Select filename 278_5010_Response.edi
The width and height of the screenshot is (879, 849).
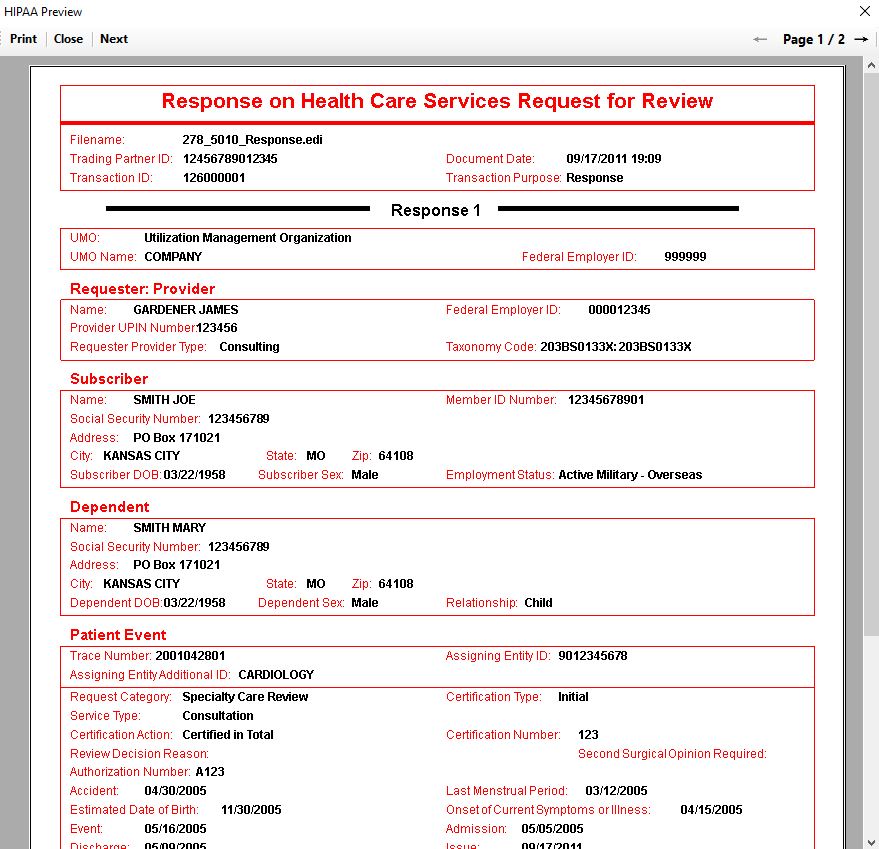point(252,140)
